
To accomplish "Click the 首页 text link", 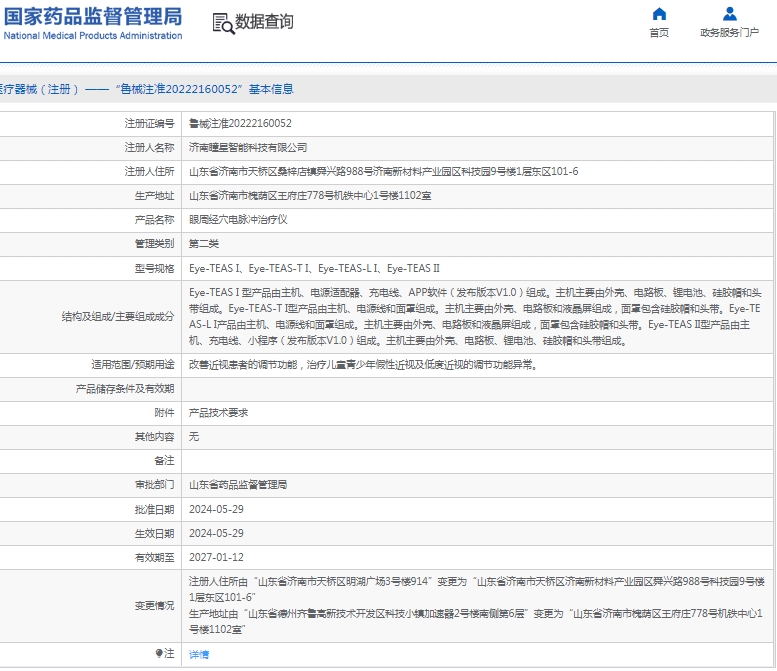I will point(659,33).
